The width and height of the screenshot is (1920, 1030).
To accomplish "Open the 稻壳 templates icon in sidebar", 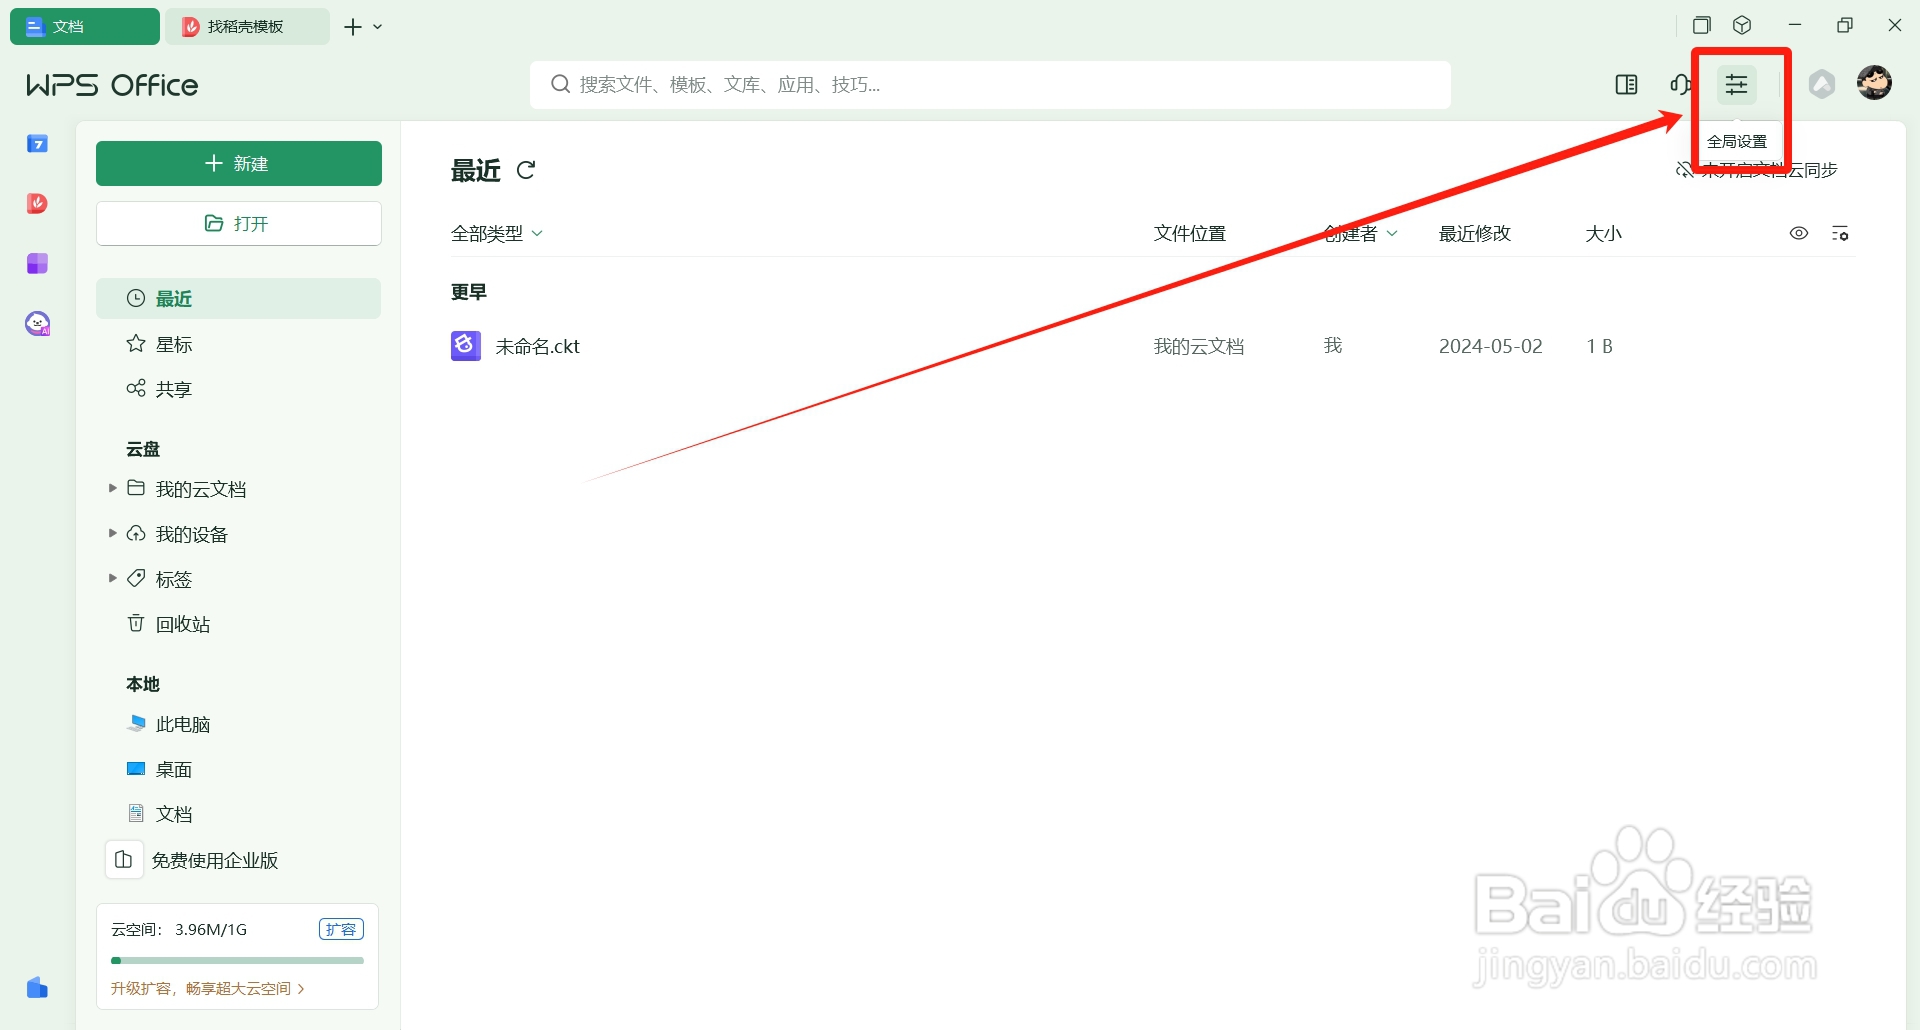I will (x=37, y=203).
